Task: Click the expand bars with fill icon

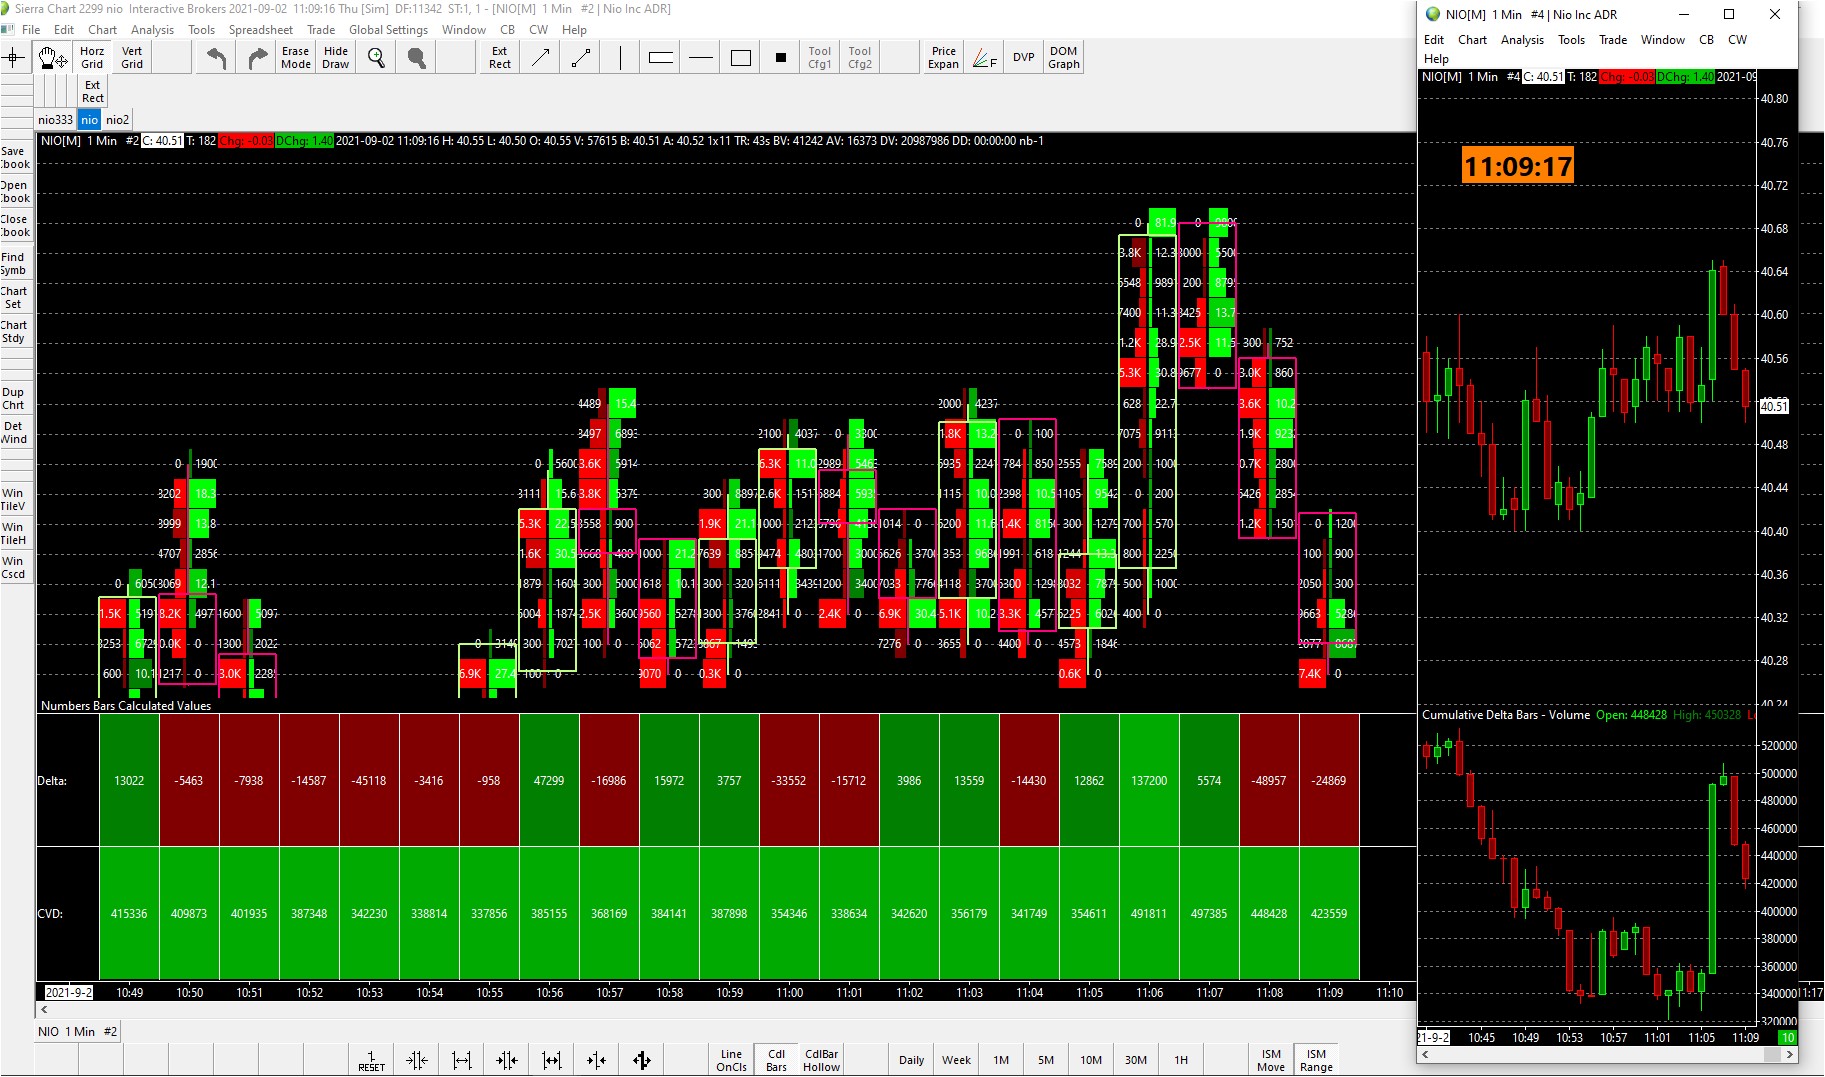Action: click(x=552, y=1060)
